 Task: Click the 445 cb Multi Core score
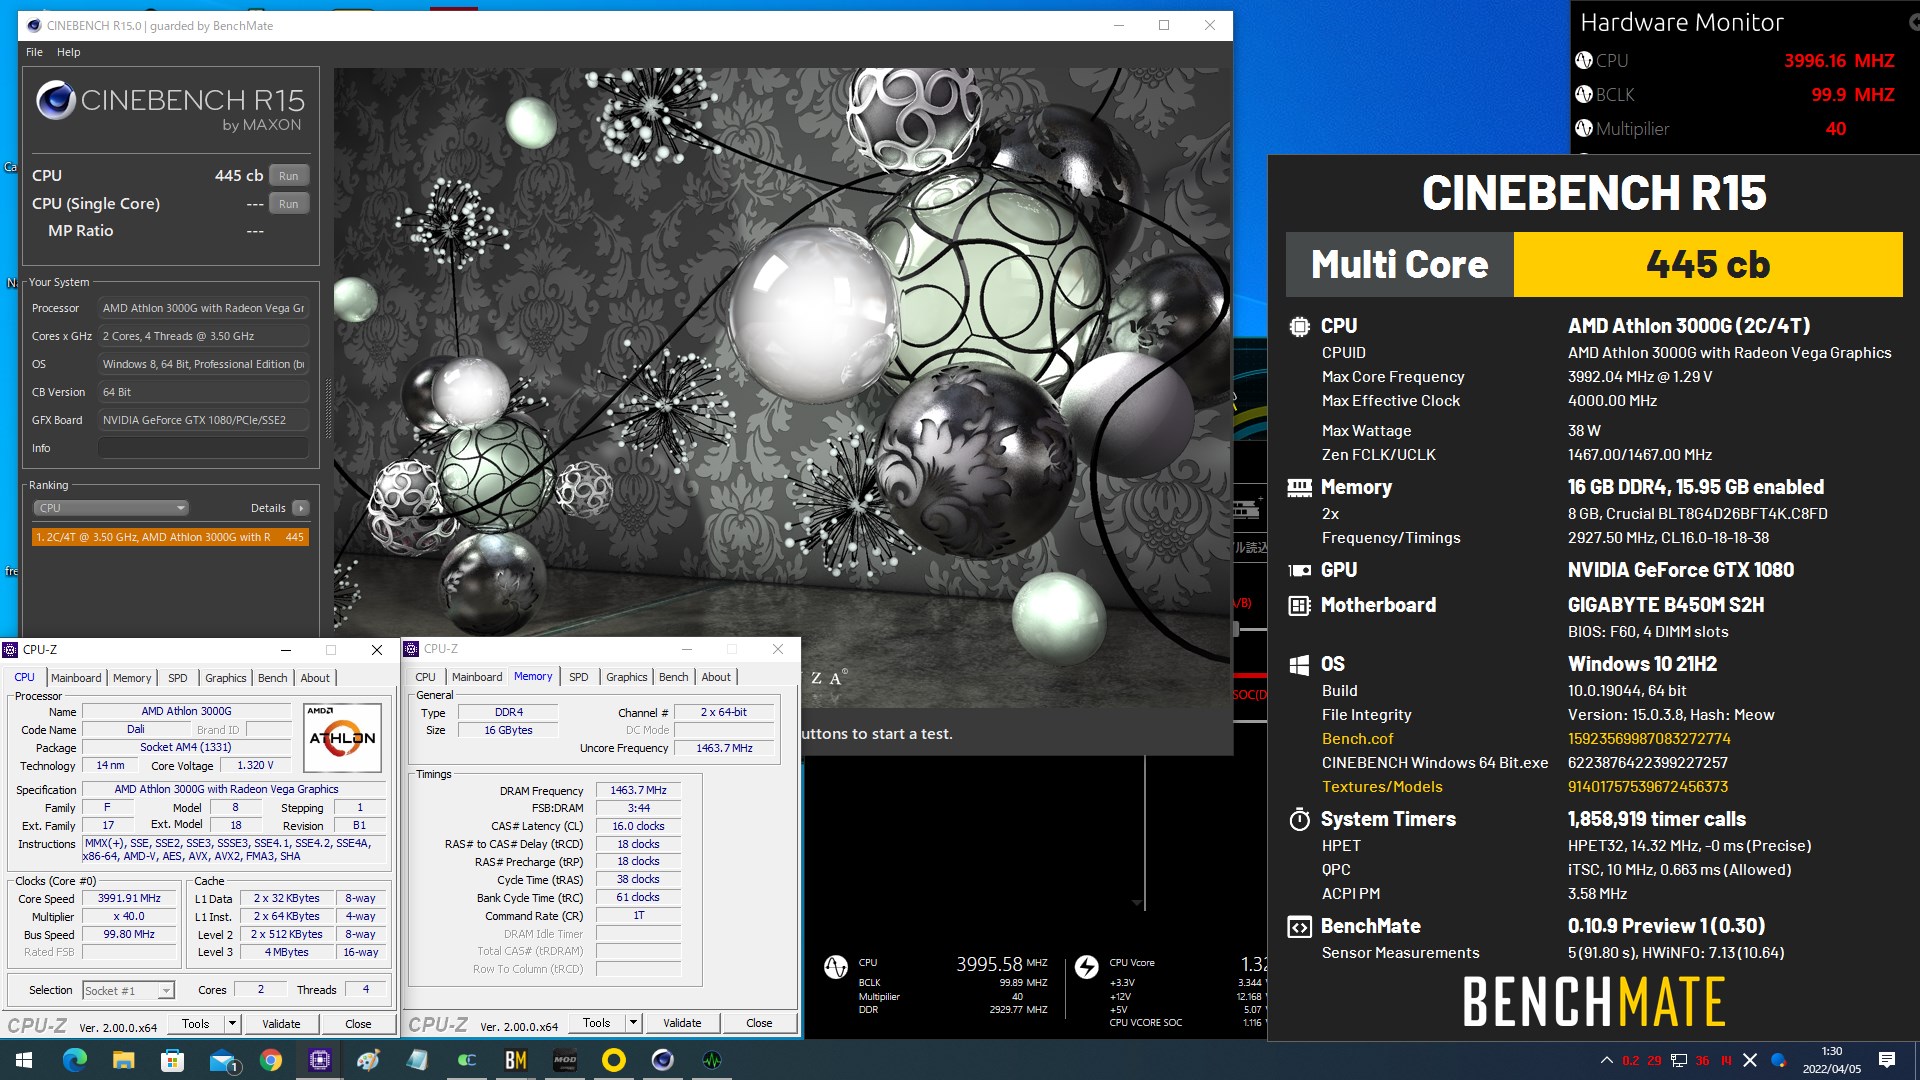click(x=1708, y=264)
